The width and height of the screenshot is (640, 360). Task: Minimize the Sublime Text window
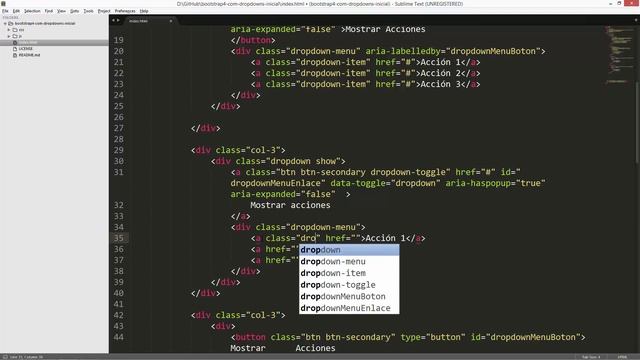coord(611,3)
